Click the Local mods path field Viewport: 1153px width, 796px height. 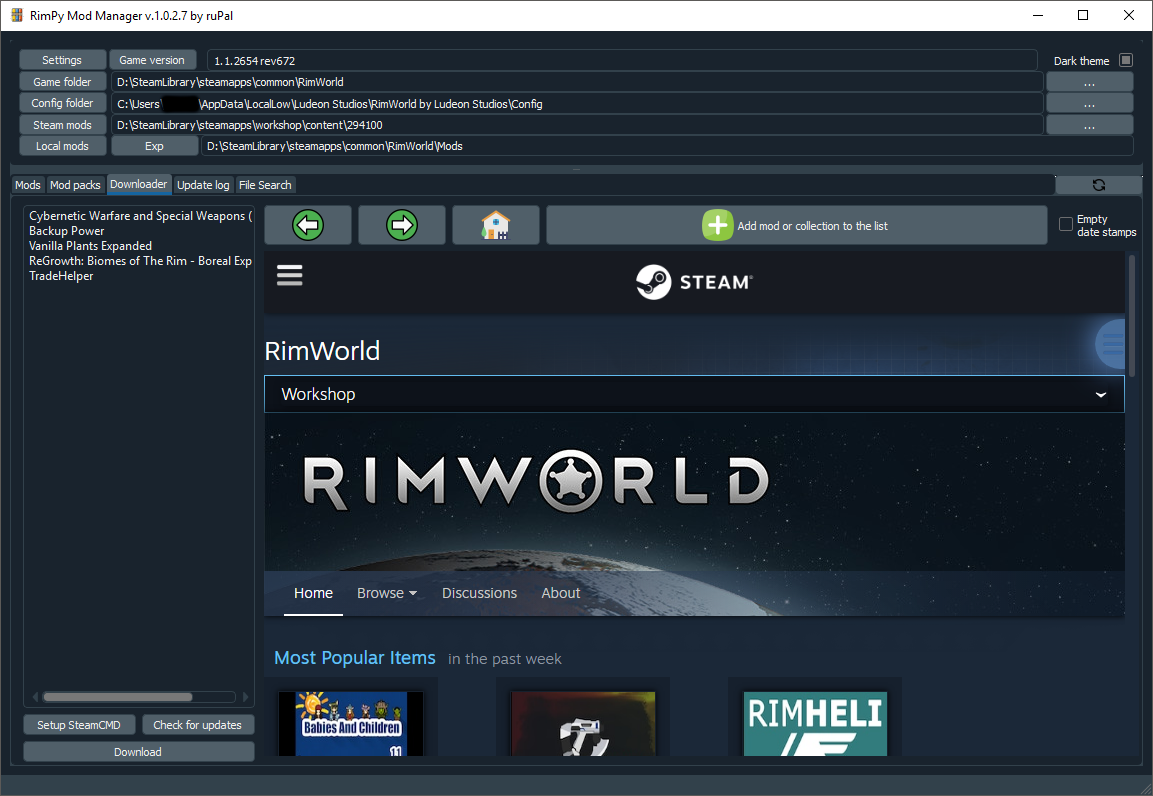pos(667,146)
